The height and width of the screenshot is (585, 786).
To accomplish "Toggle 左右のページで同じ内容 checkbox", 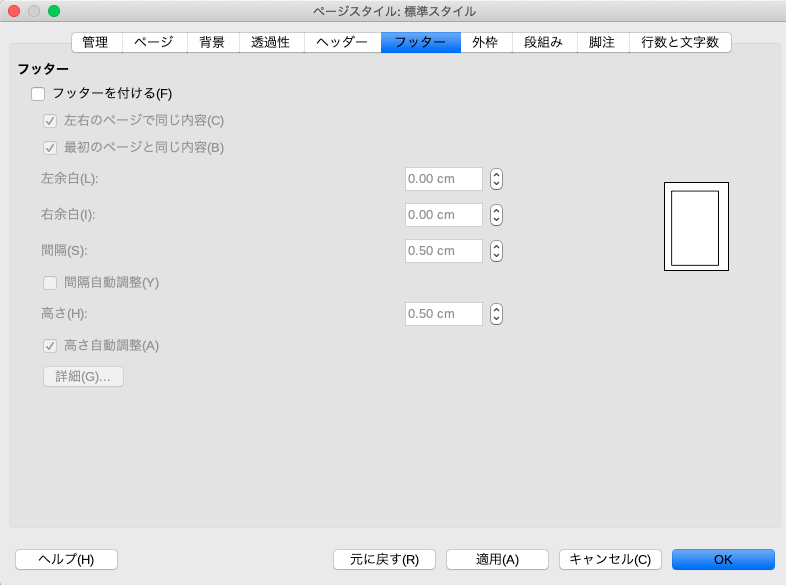I will 50,121.
